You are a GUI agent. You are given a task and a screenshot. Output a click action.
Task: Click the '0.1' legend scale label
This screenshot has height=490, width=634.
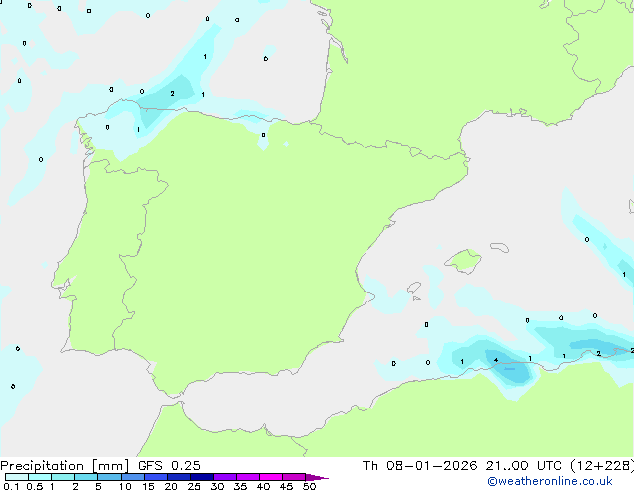[x=11, y=486]
